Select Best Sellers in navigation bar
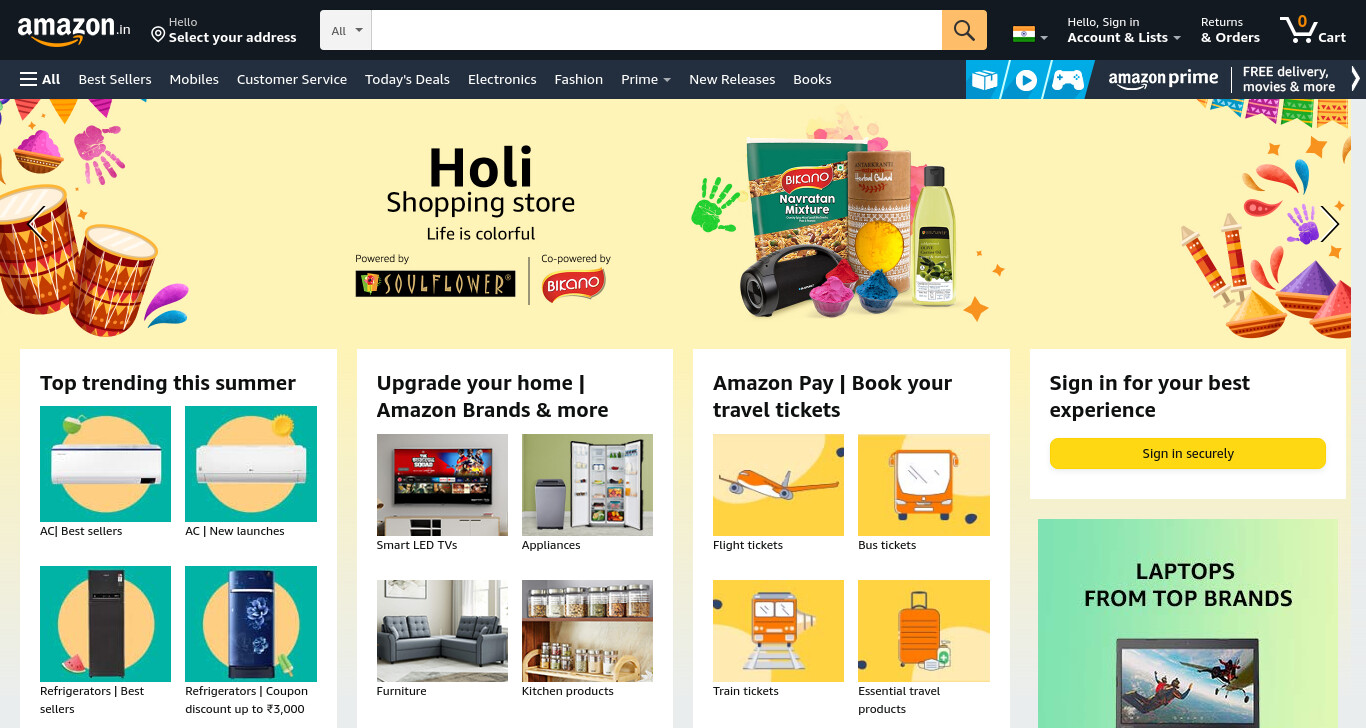 tap(115, 79)
